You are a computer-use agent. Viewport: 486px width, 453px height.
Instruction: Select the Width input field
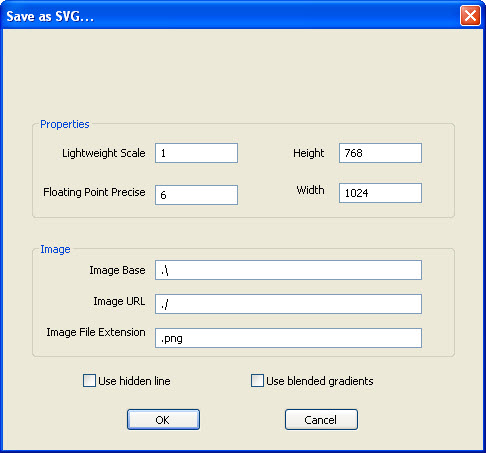380,193
